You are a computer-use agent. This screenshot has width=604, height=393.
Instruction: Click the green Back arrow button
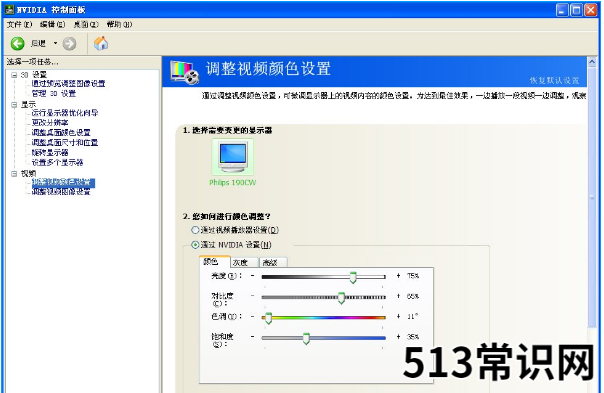tap(17, 44)
